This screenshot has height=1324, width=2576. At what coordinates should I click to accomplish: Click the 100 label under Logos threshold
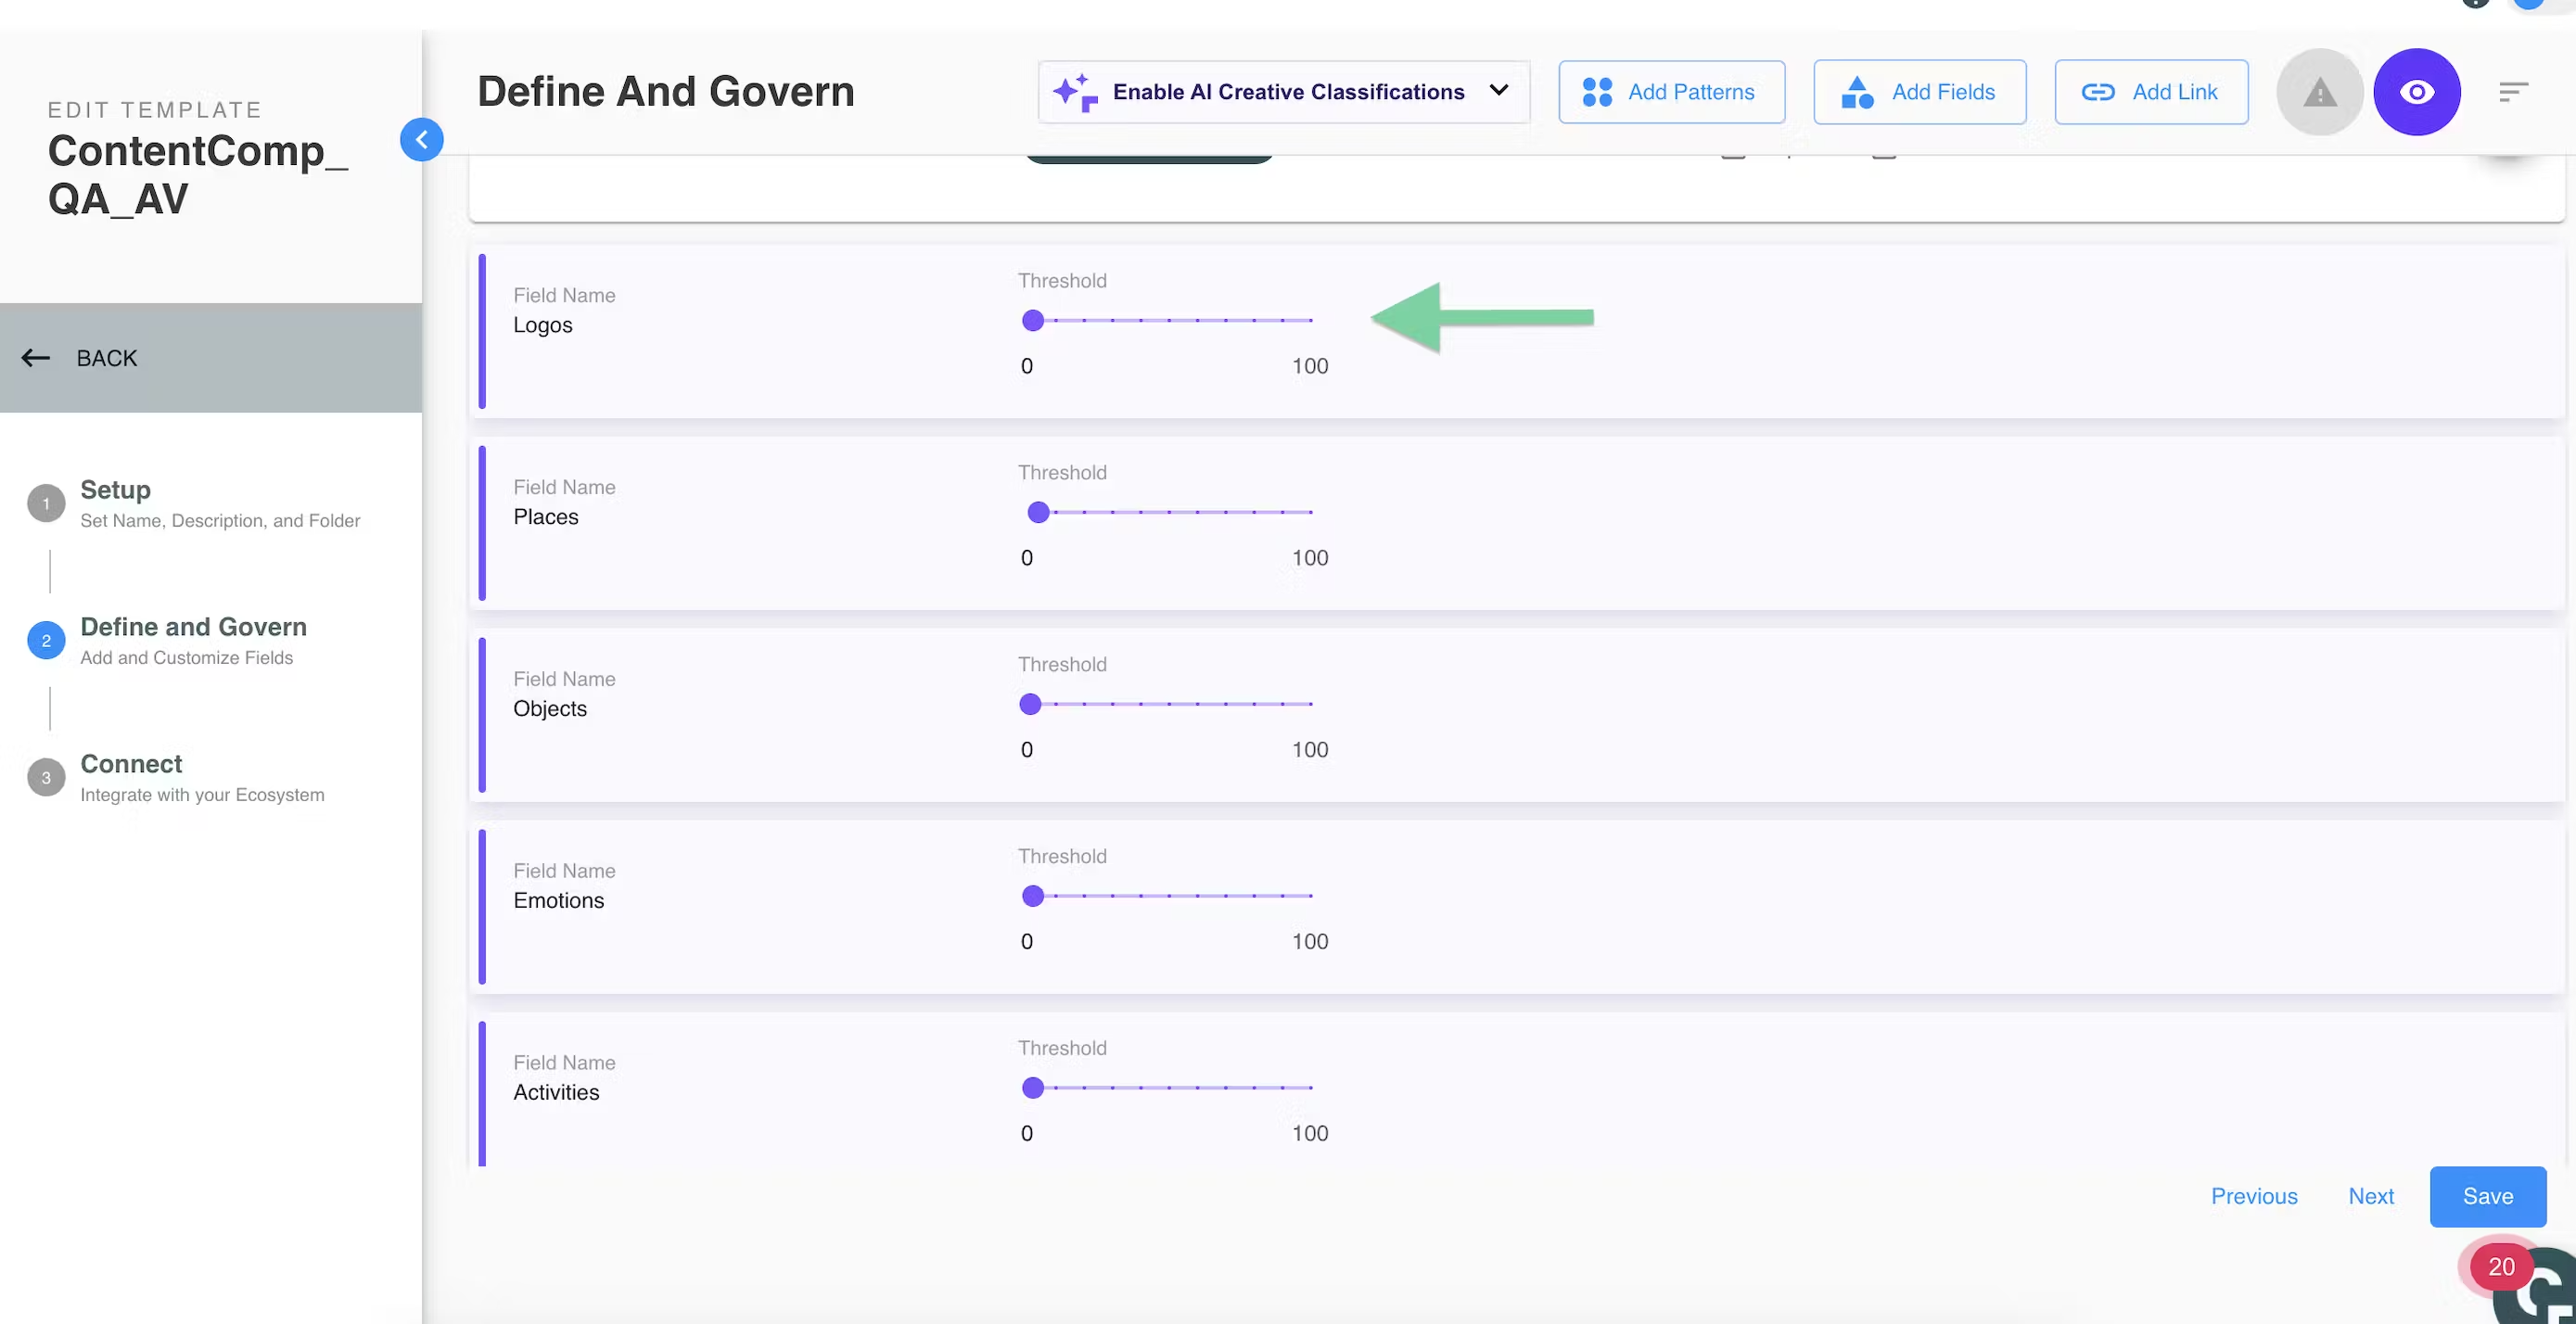1310,366
